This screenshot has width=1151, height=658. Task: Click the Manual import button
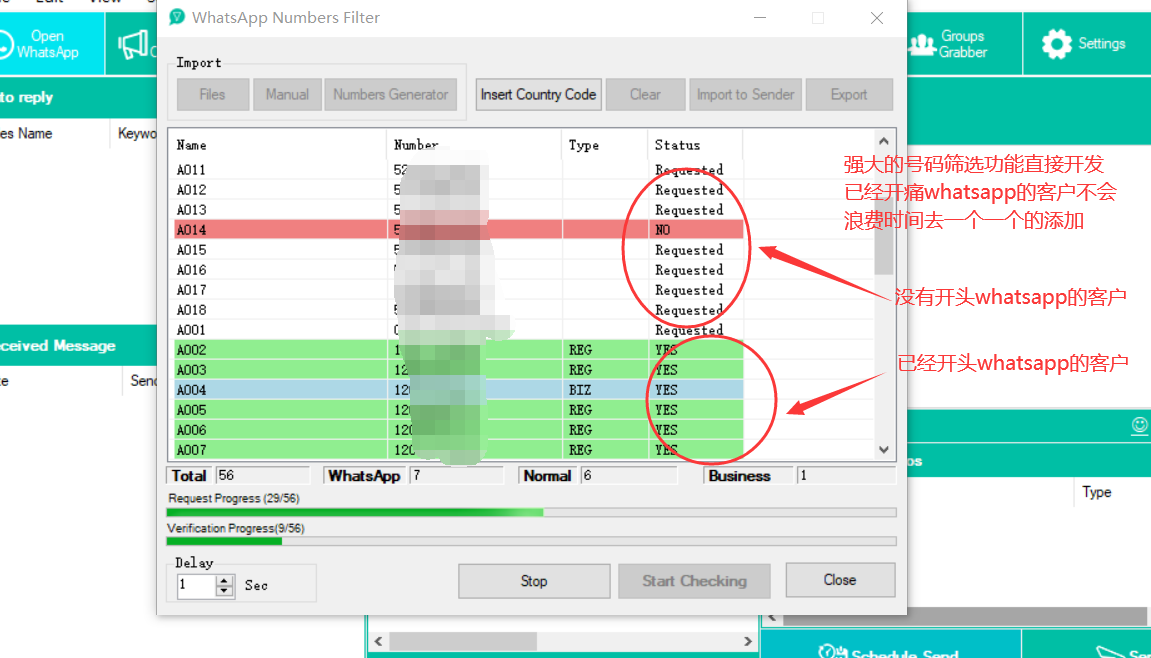point(287,95)
